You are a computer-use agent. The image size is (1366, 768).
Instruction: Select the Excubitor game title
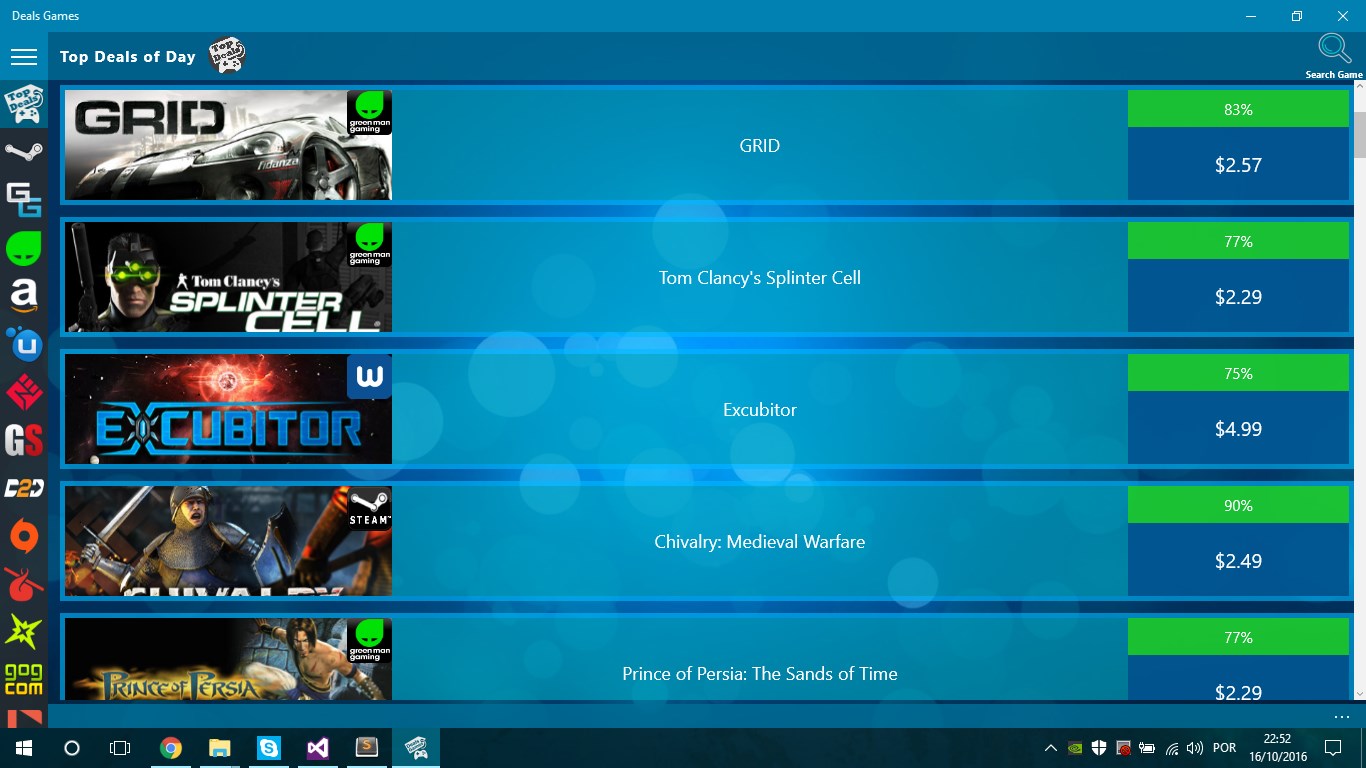click(760, 410)
